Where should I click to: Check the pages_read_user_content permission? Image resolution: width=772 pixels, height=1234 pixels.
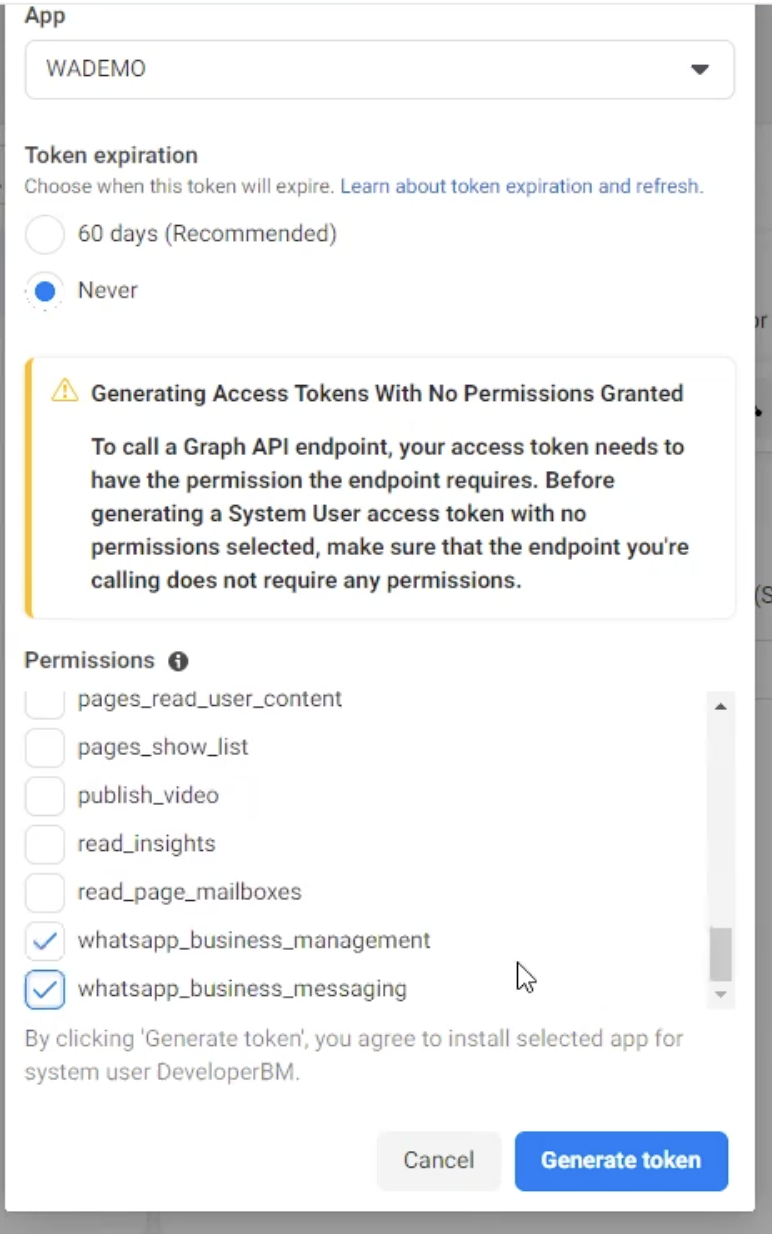(x=44, y=700)
